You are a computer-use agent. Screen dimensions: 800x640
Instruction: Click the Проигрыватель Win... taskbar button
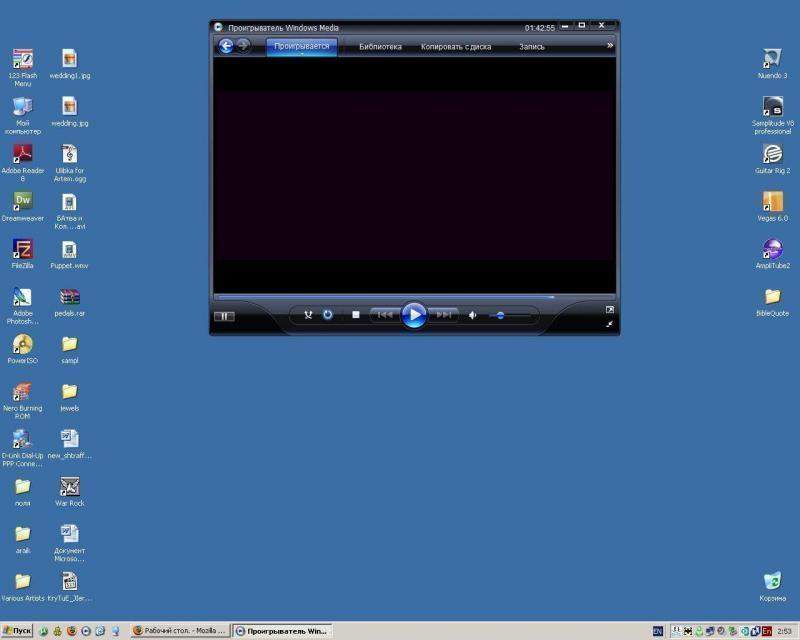point(282,631)
